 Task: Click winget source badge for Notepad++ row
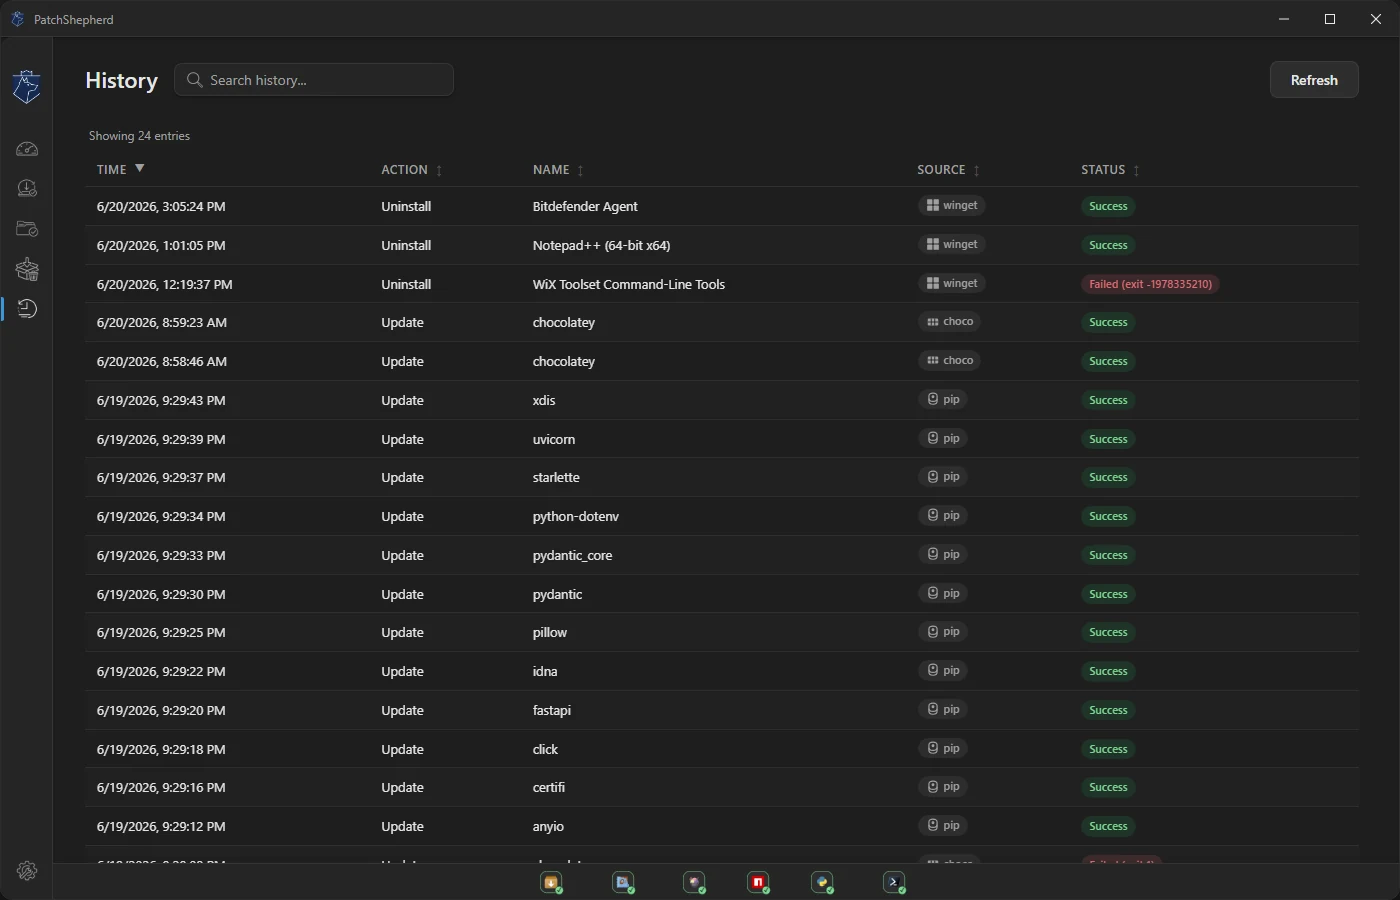(x=952, y=244)
